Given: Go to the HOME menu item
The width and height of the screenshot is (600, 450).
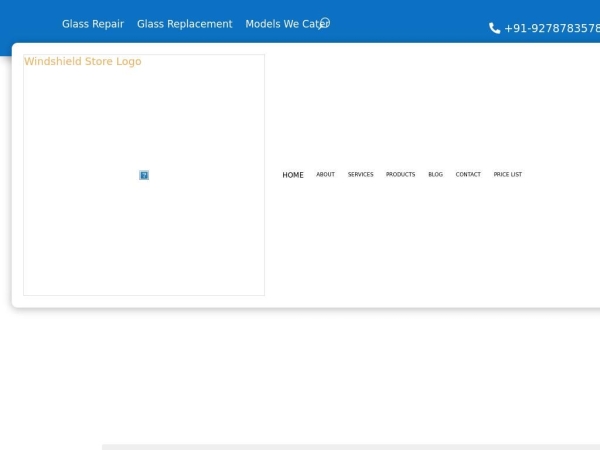Looking at the screenshot, I should coord(293,175).
